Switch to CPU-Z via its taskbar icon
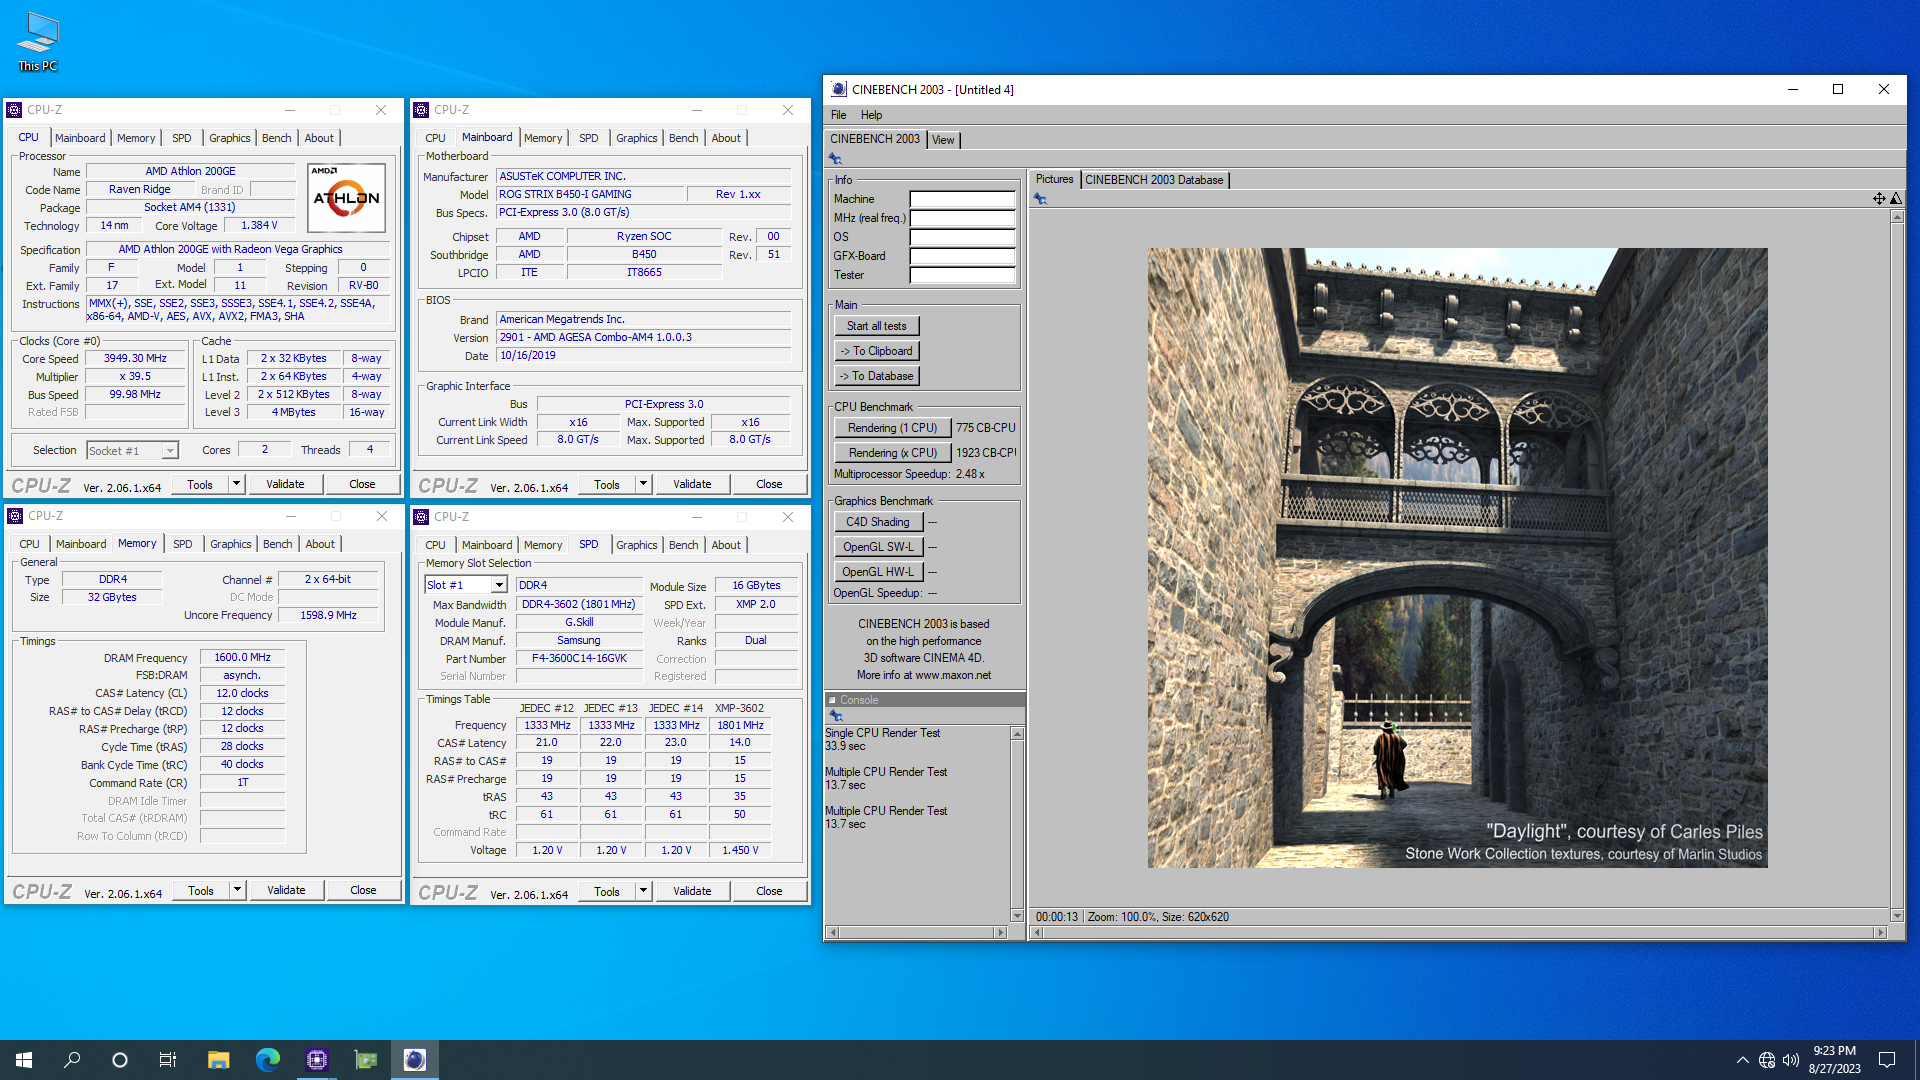 pos(317,1060)
